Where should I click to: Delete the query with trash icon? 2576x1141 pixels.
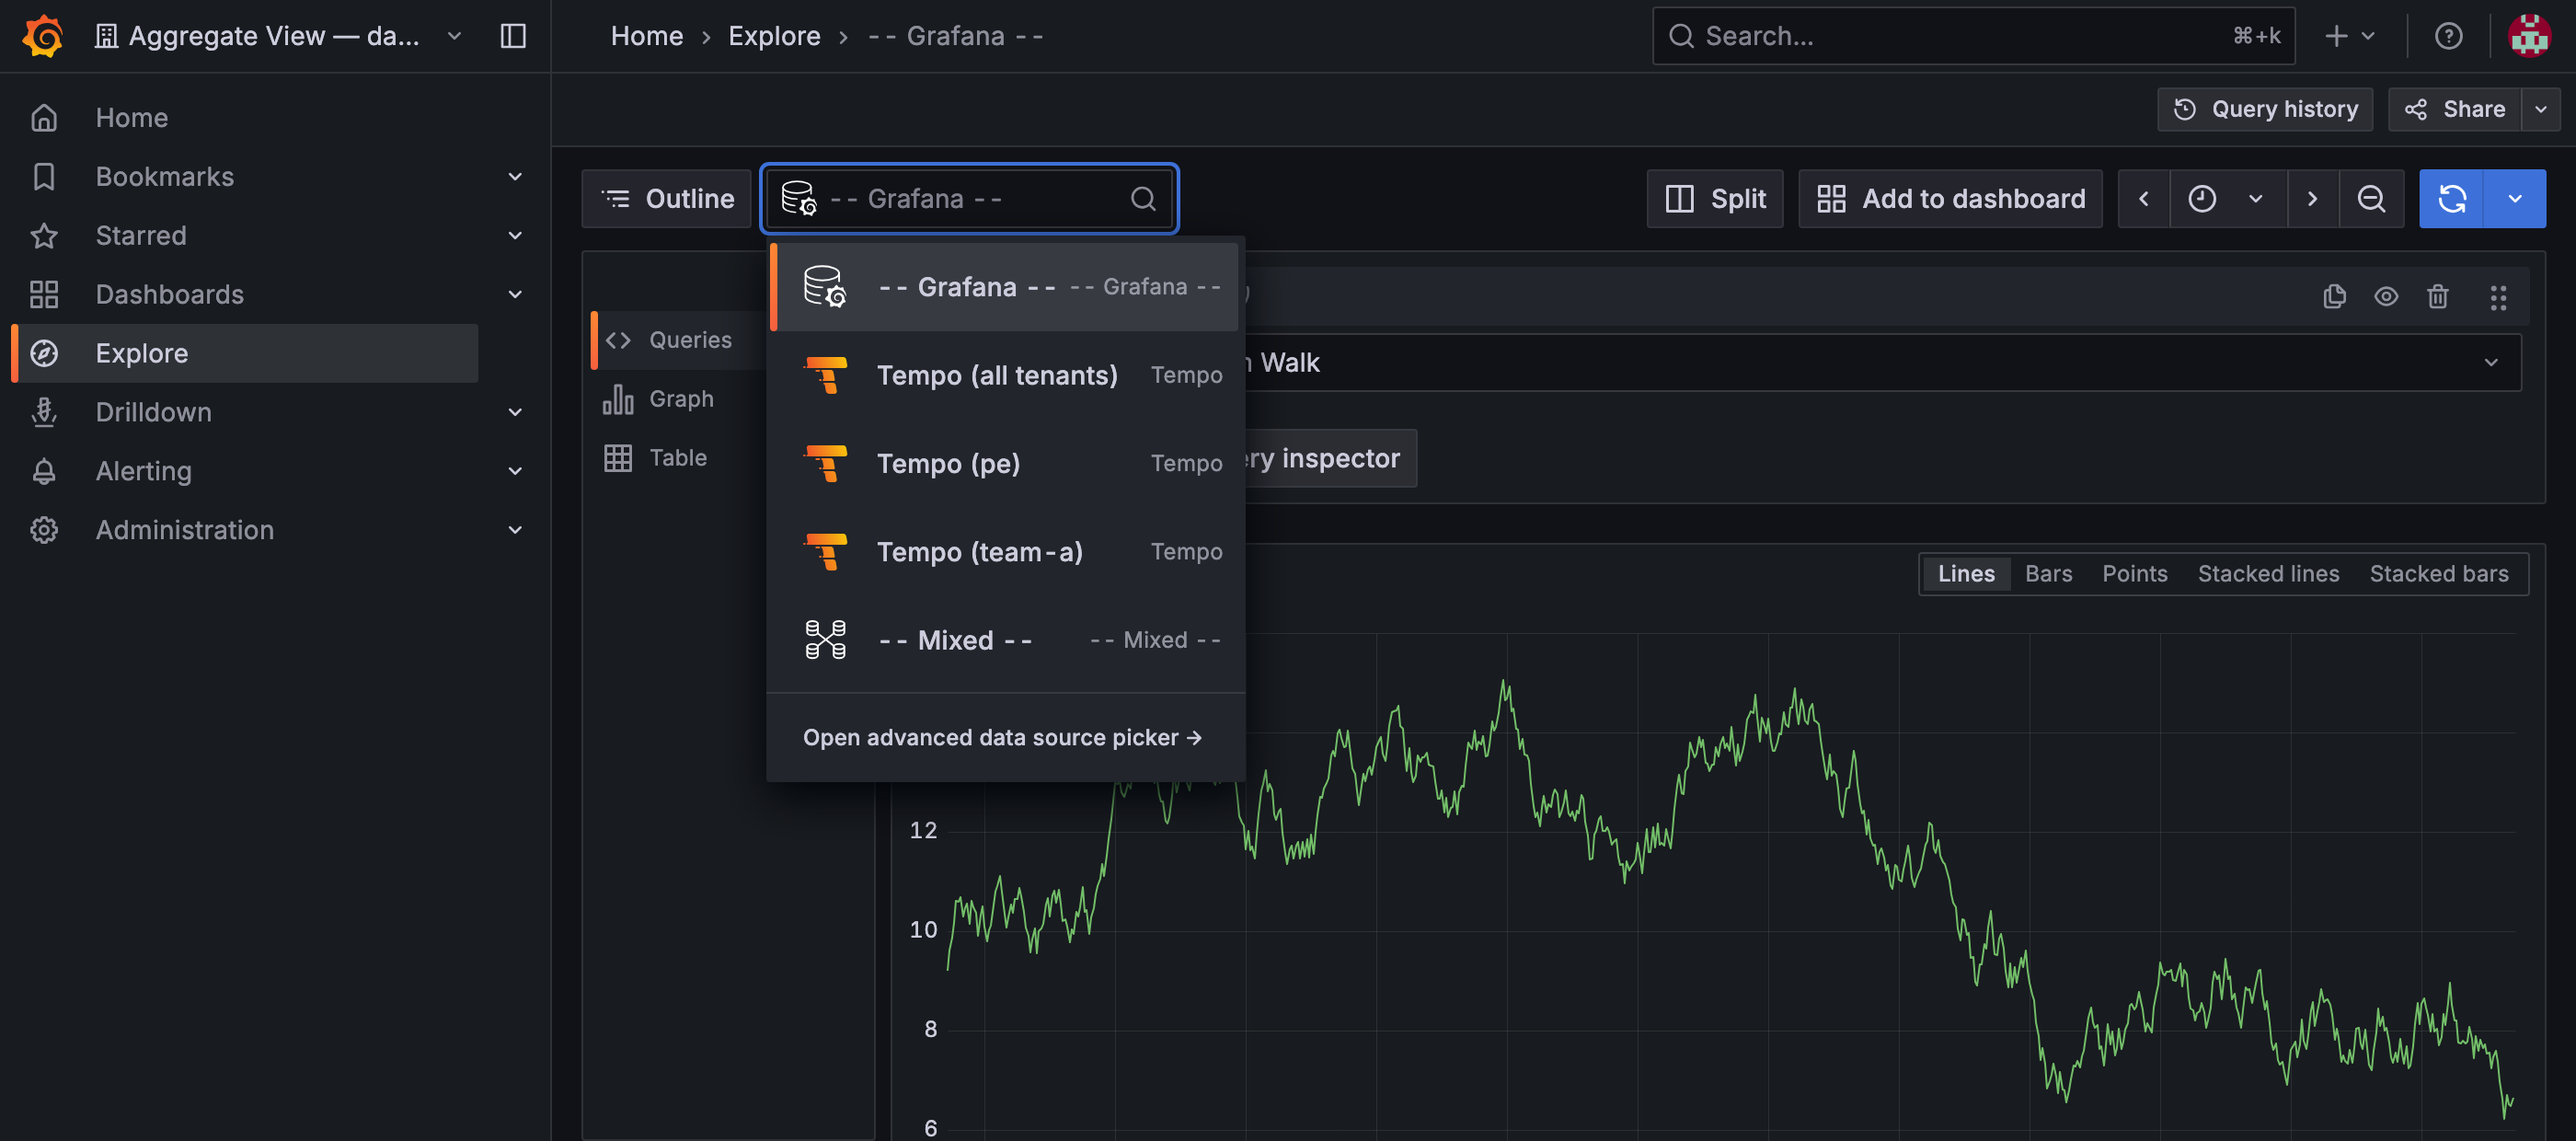(2437, 297)
